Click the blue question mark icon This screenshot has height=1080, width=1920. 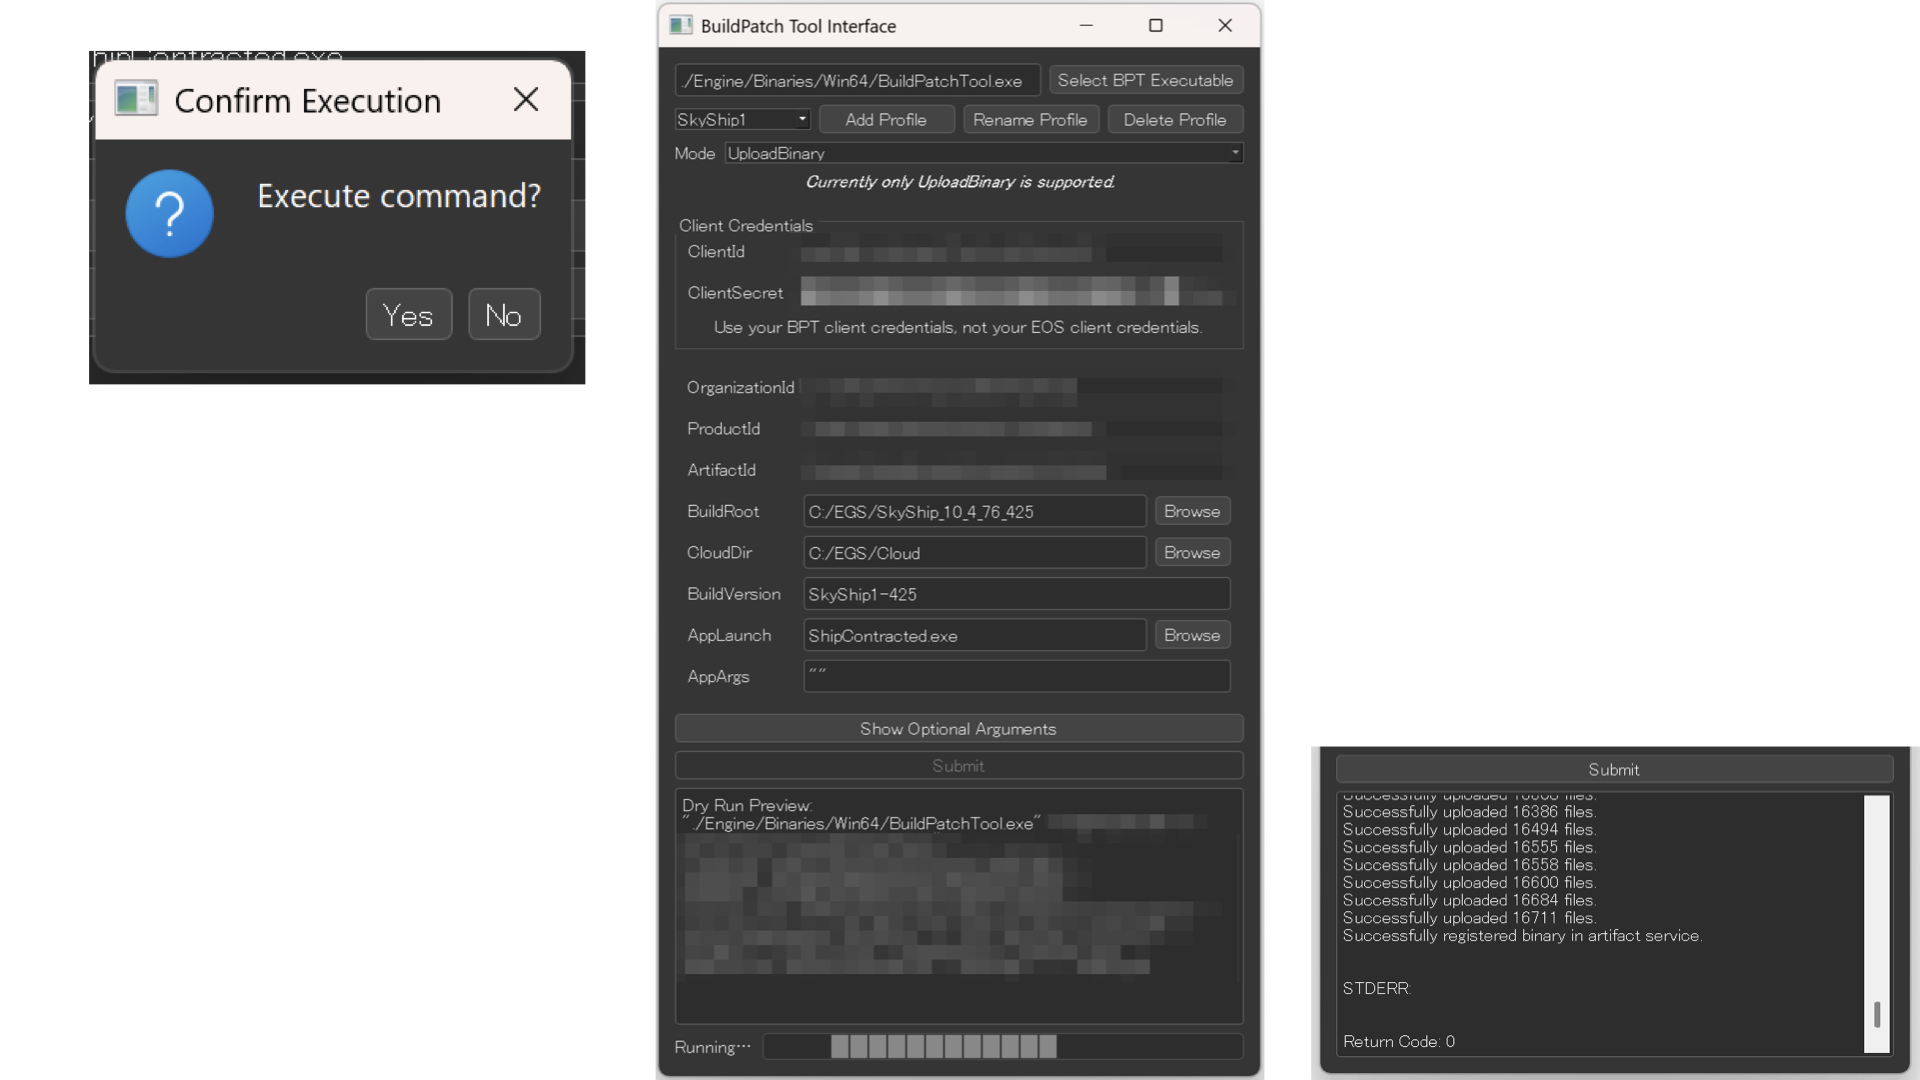point(169,213)
